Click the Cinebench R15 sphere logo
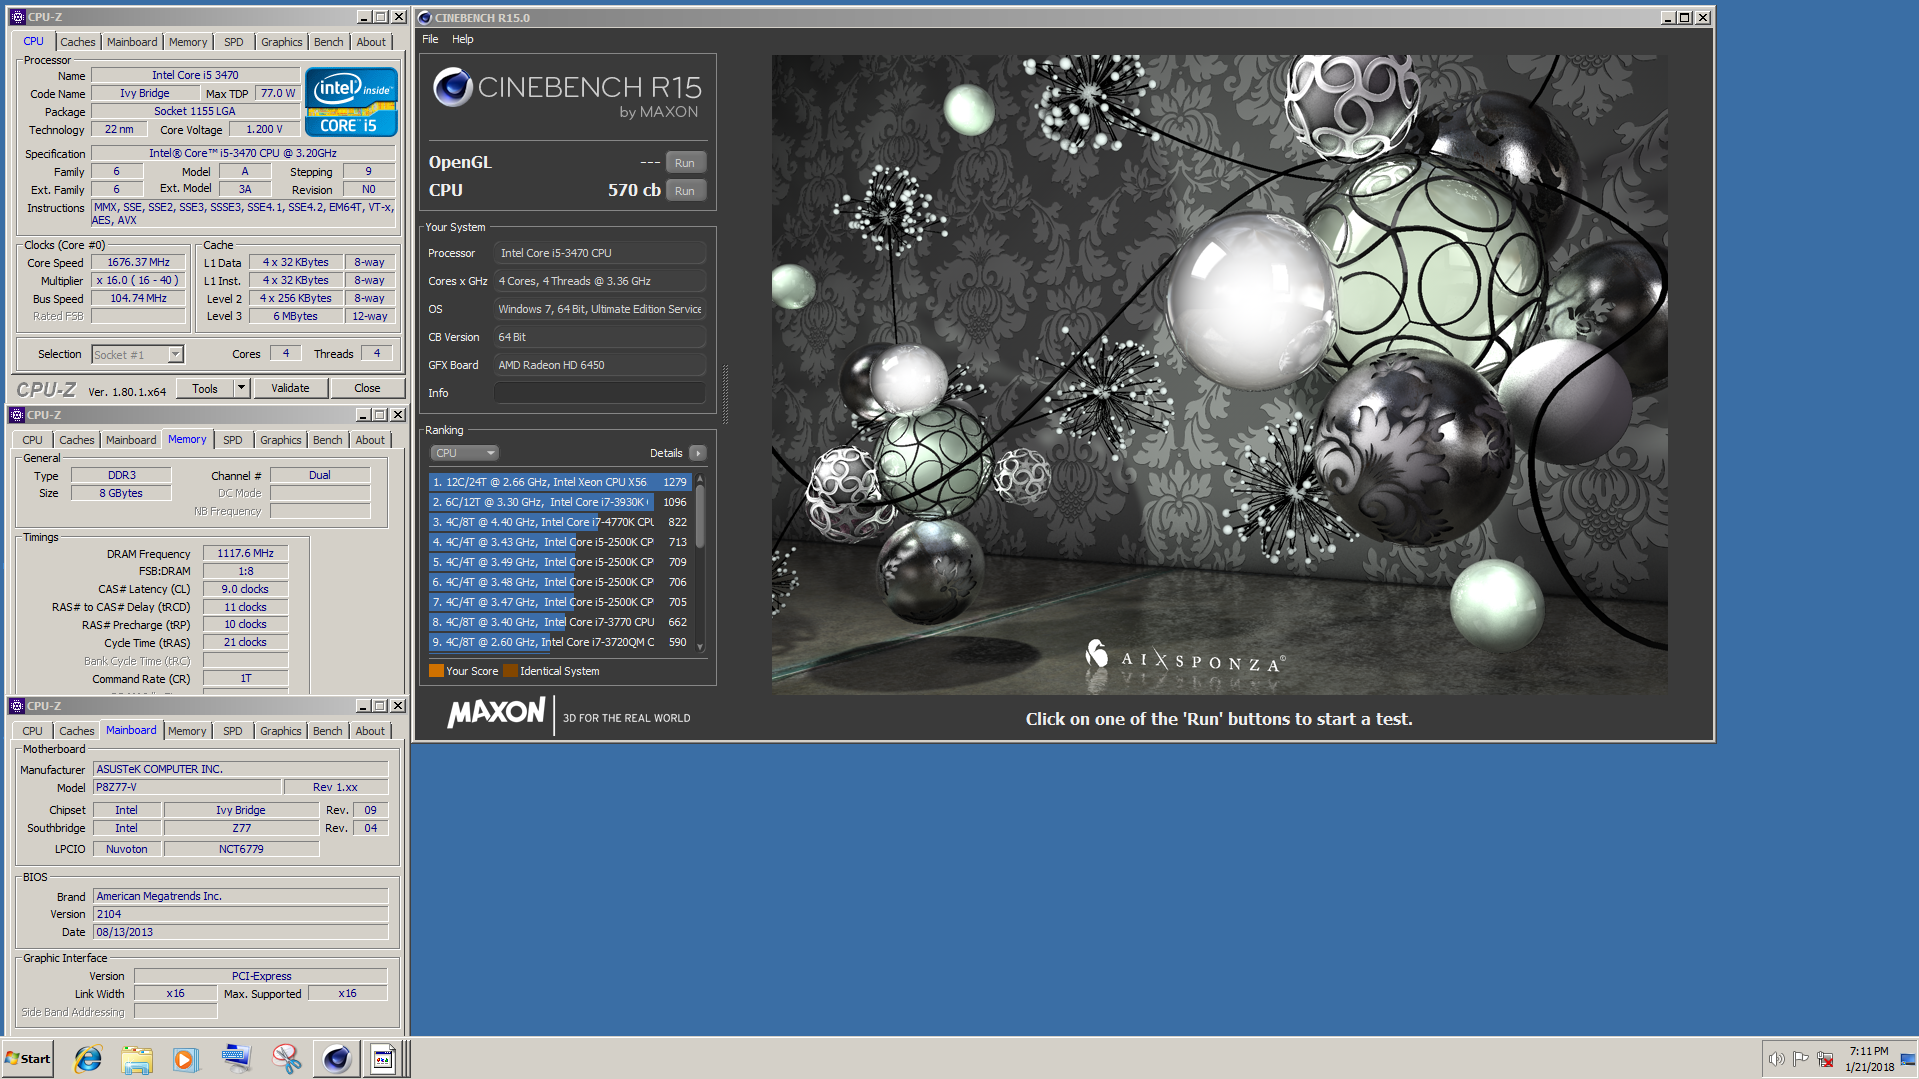 pyautogui.click(x=452, y=88)
